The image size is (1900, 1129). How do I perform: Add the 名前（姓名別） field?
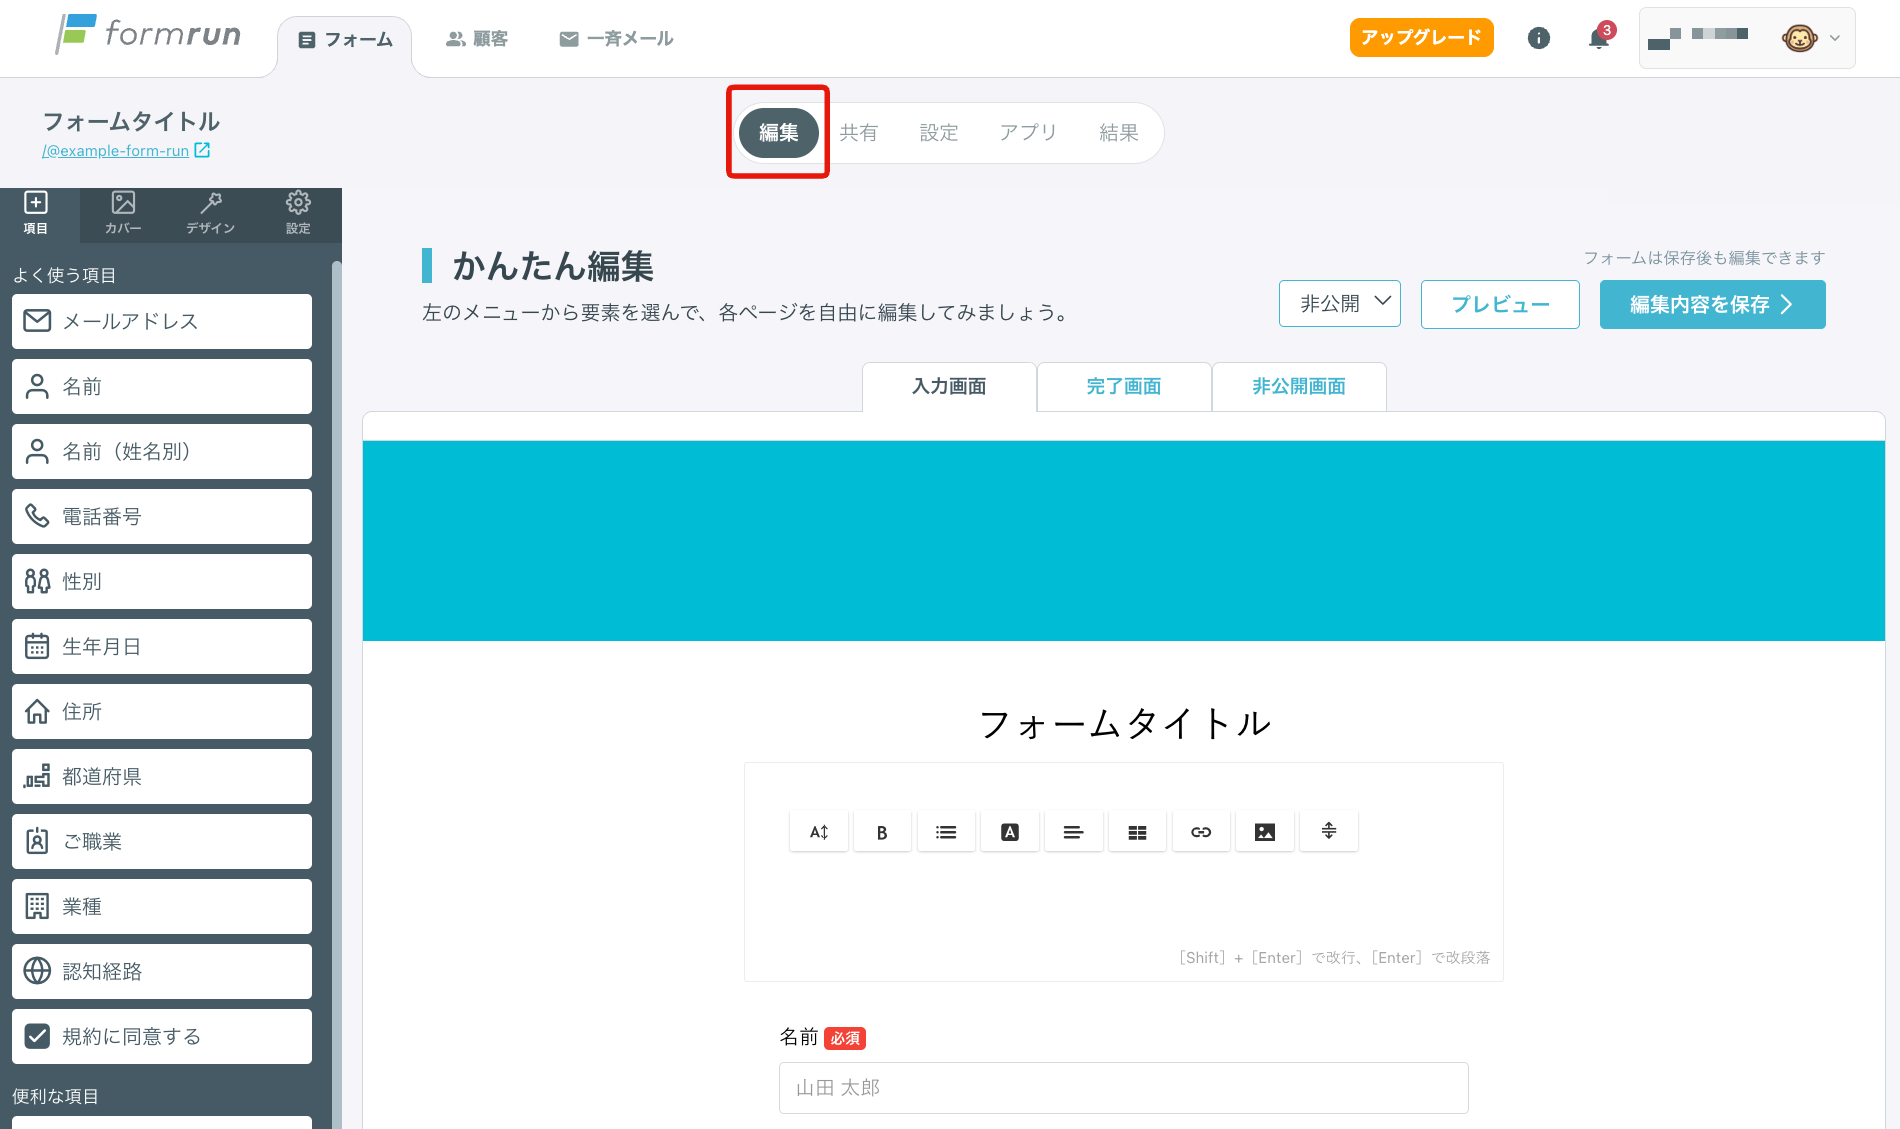(162, 451)
